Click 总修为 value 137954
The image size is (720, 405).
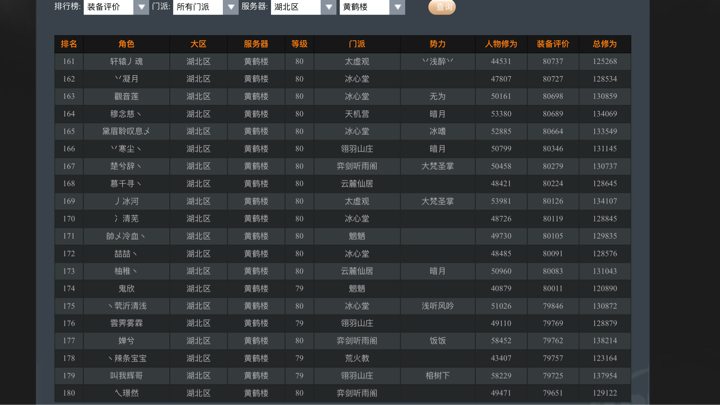(x=605, y=376)
